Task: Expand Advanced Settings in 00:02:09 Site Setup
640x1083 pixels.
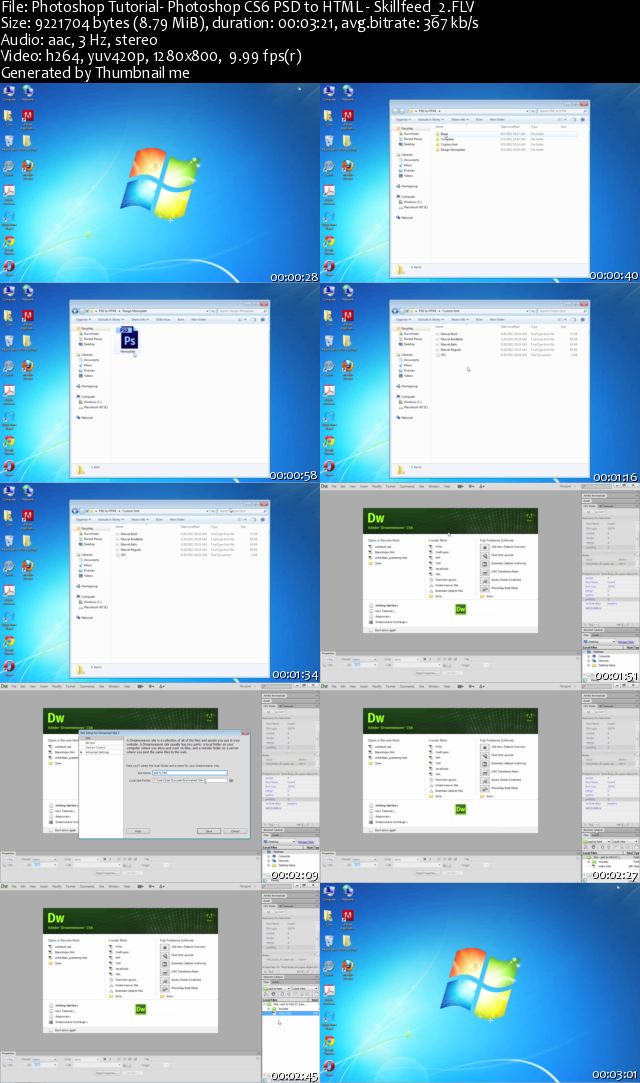Action: click(x=81, y=752)
